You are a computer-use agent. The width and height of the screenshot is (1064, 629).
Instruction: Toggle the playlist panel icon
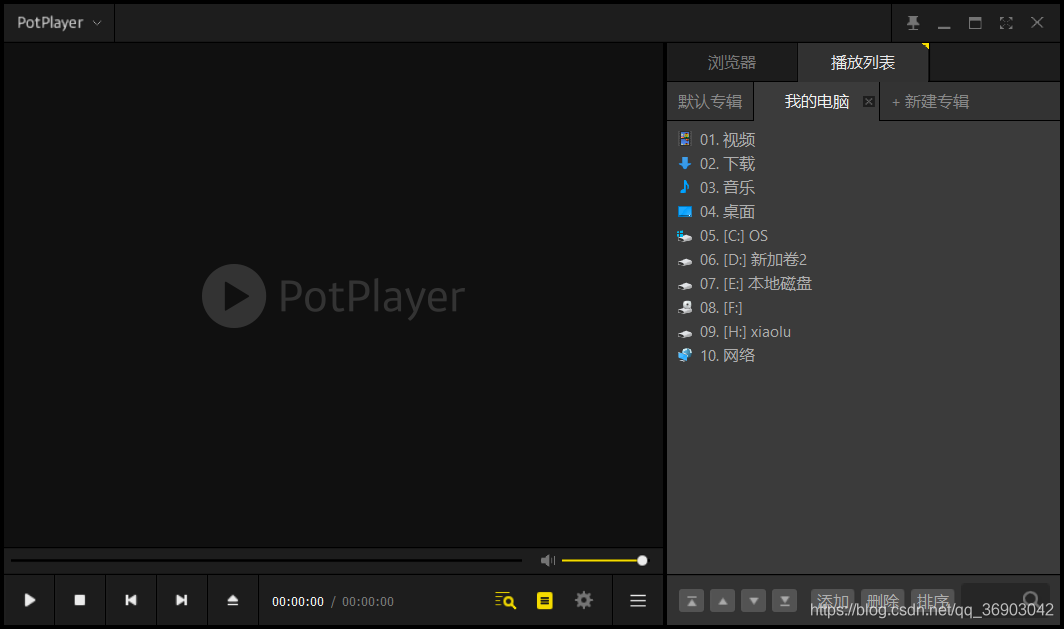(544, 600)
